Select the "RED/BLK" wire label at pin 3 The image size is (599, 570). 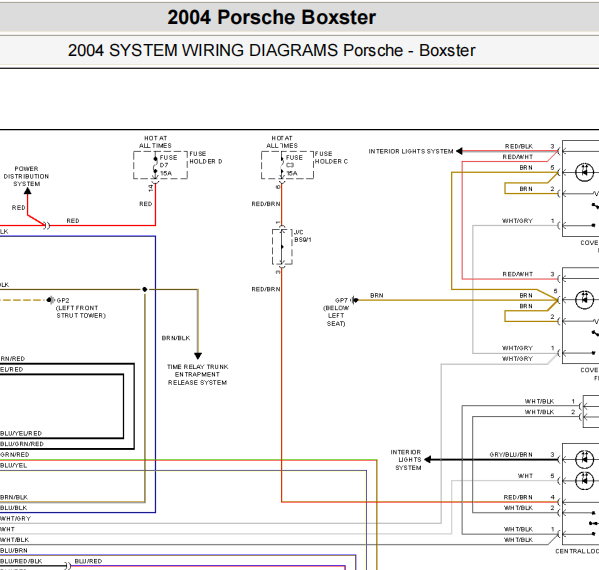pyautogui.click(x=518, y=146)
